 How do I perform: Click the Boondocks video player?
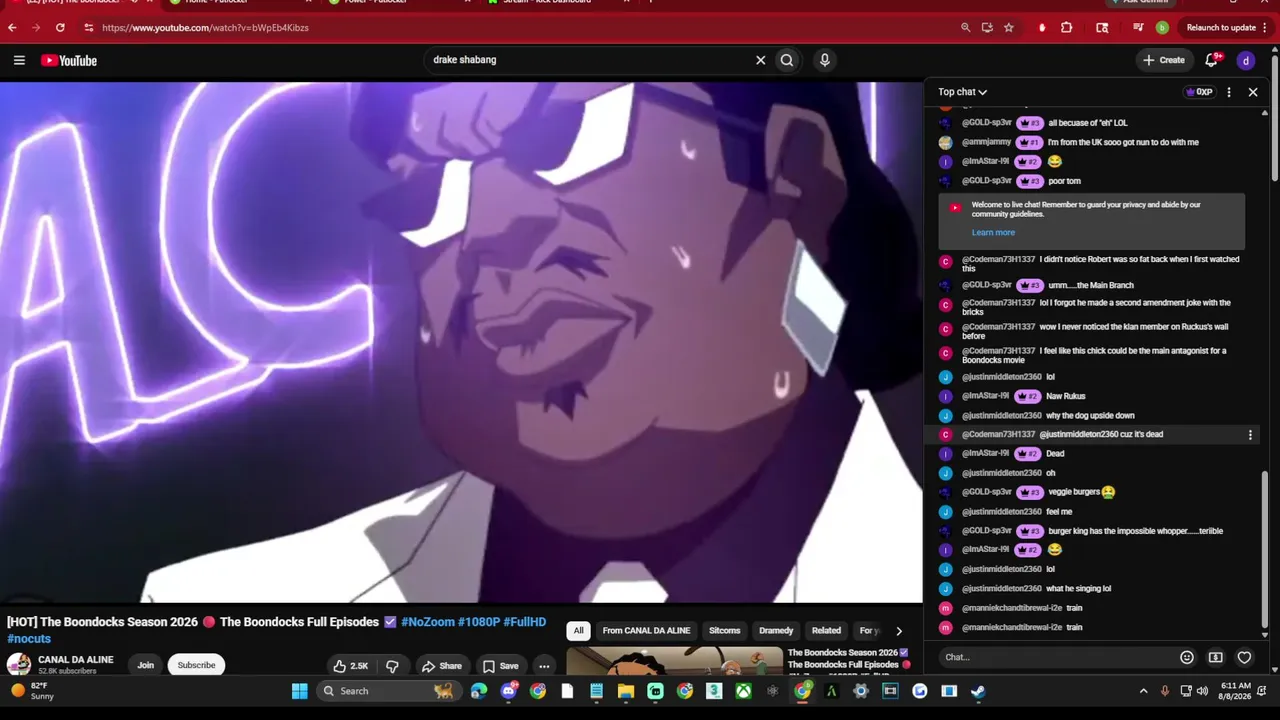461,342
